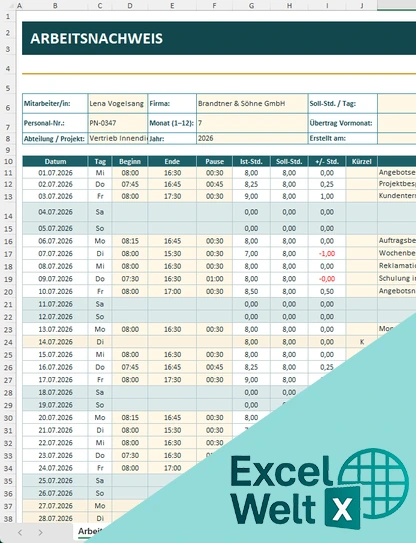Select the Kürzel K cell on 14.07.2026
Image resolution: width=416 pixels, height=543 pixels.
[x=362, y=342]
